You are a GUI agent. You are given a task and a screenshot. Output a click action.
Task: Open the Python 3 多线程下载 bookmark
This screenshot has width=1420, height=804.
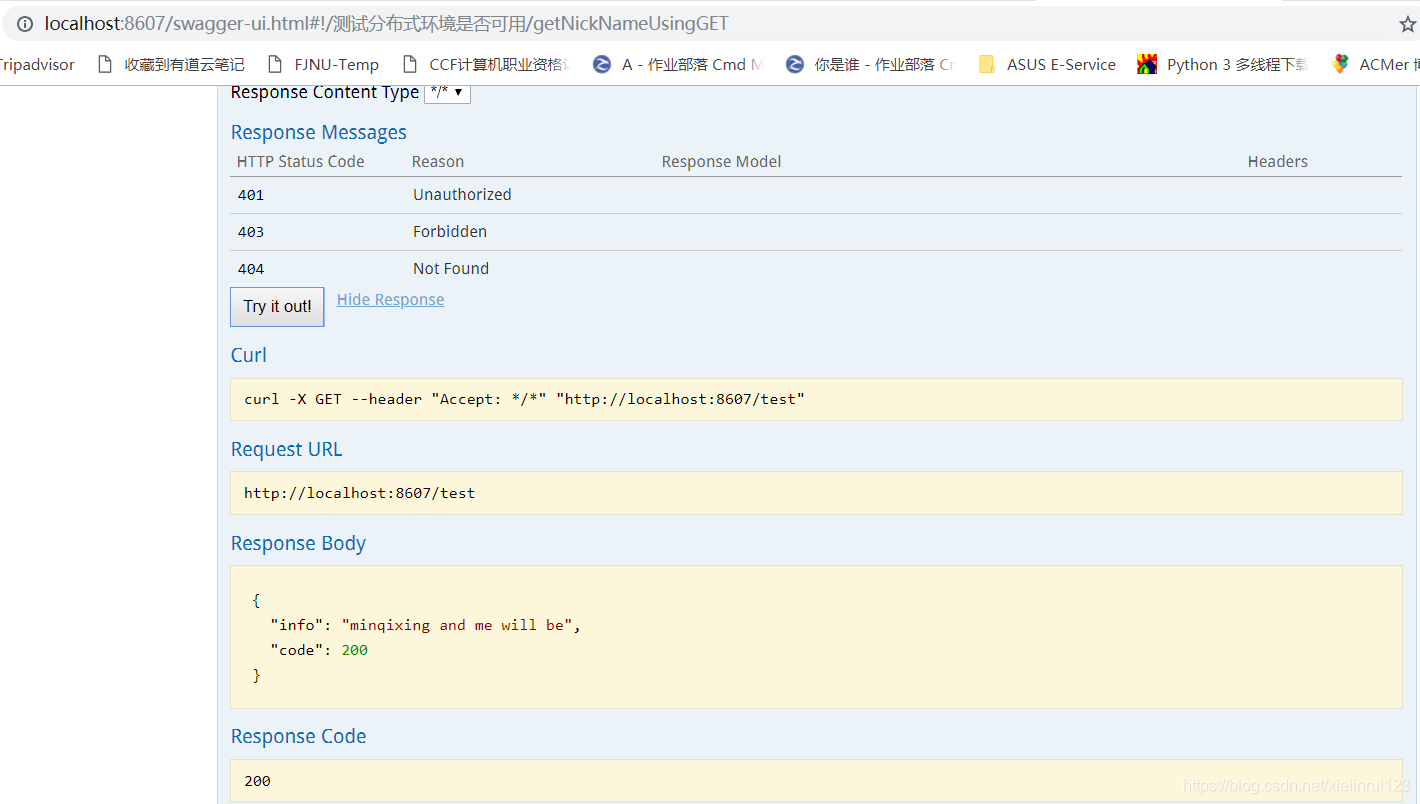1223,64
